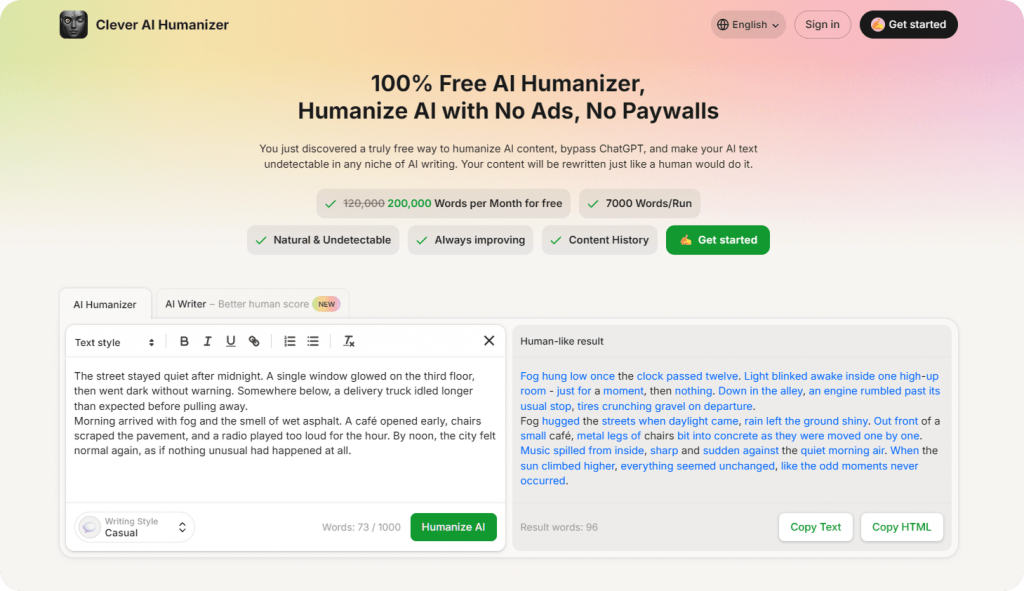Click the speech bubble Writing Style icon
This screenshot has height=591, width=1024.
pos(89,527)
